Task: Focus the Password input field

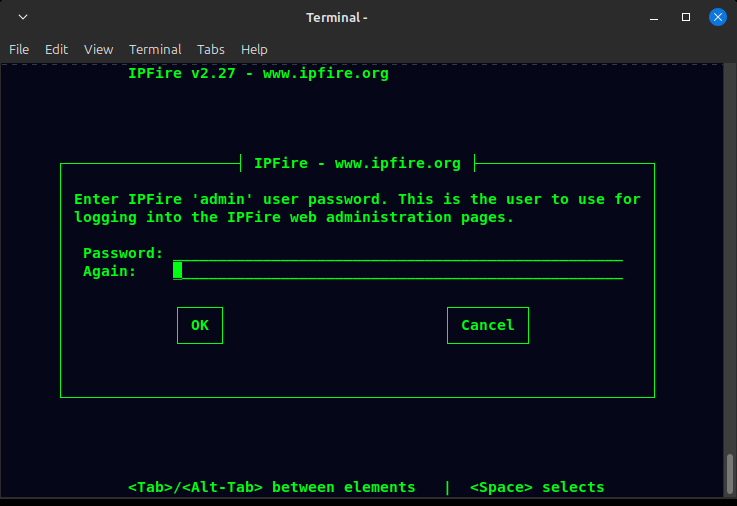Action: point(398,253)
